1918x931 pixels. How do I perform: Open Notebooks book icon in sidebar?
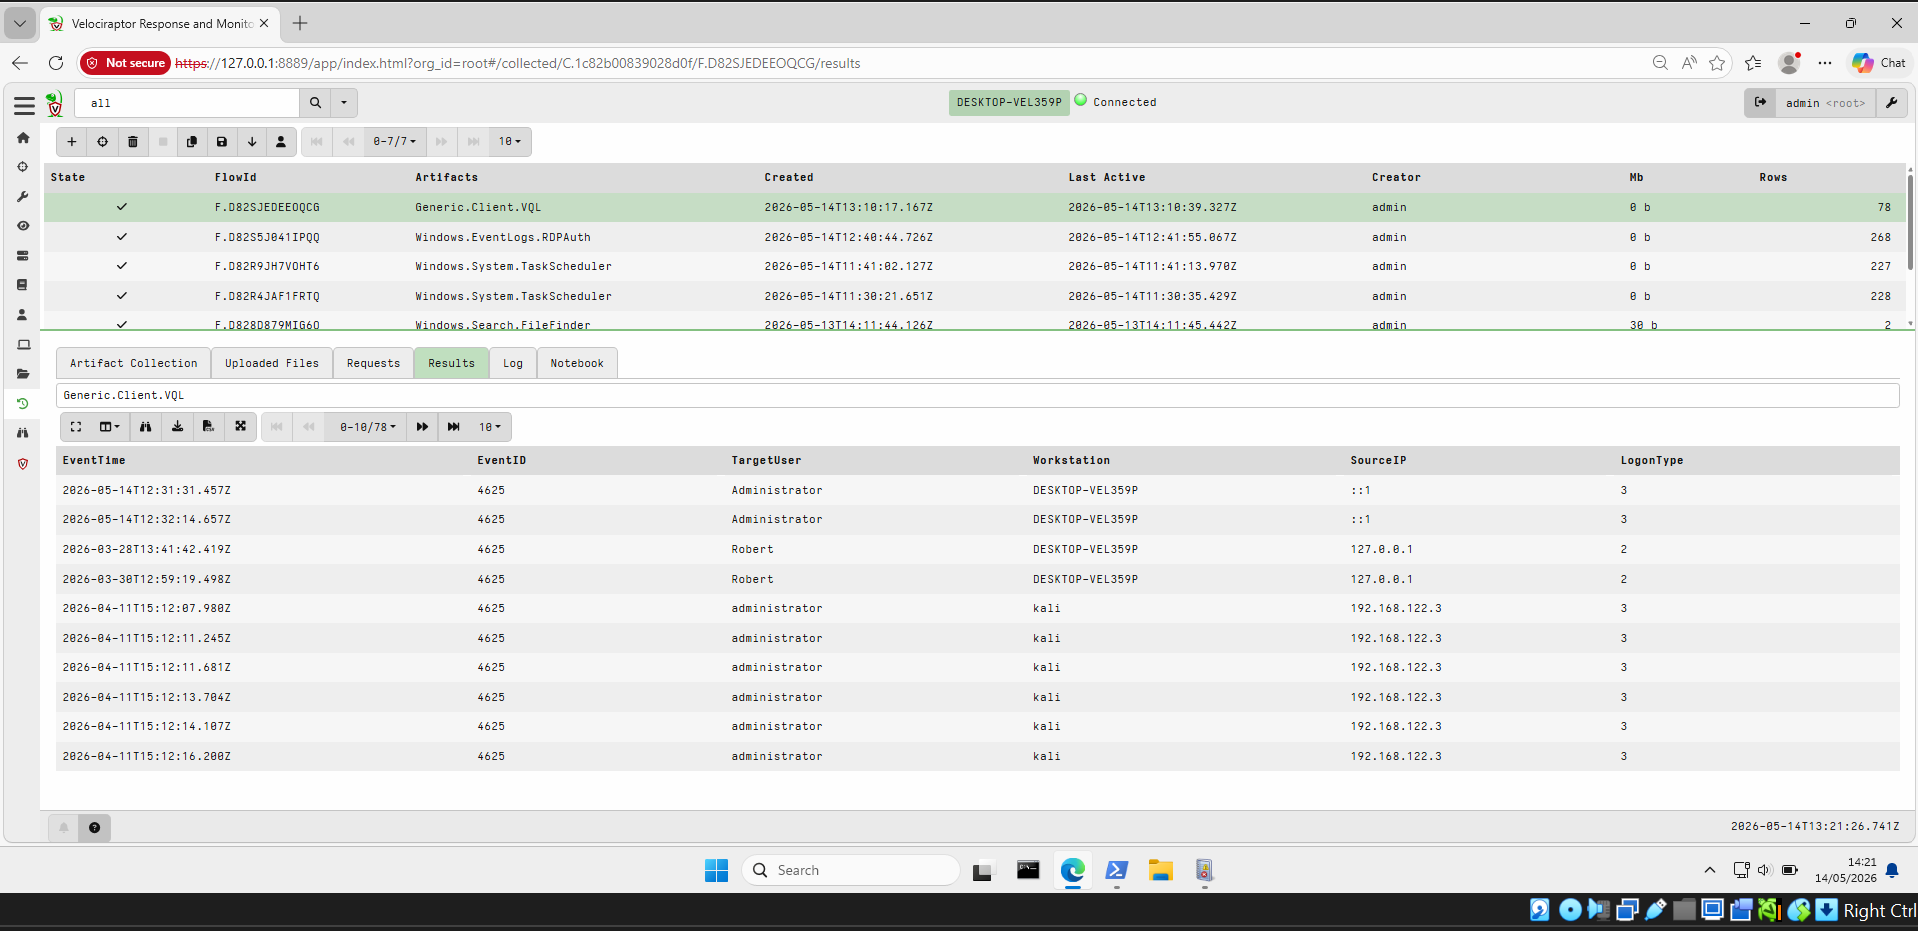click(x=23, y=285)
